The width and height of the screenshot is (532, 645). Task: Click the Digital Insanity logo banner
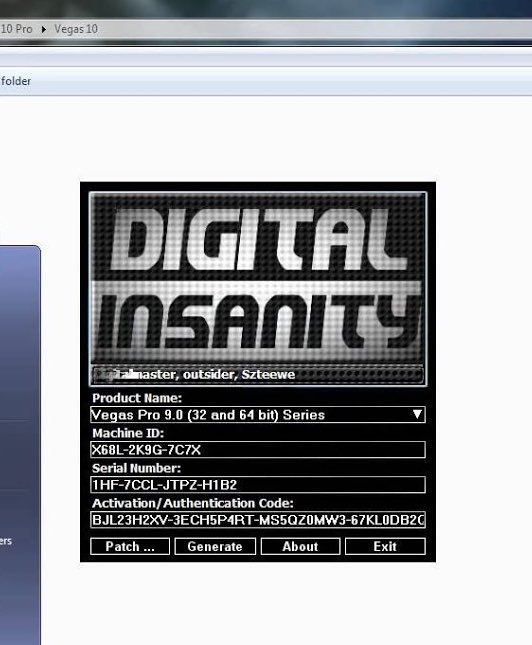(258, 280)
